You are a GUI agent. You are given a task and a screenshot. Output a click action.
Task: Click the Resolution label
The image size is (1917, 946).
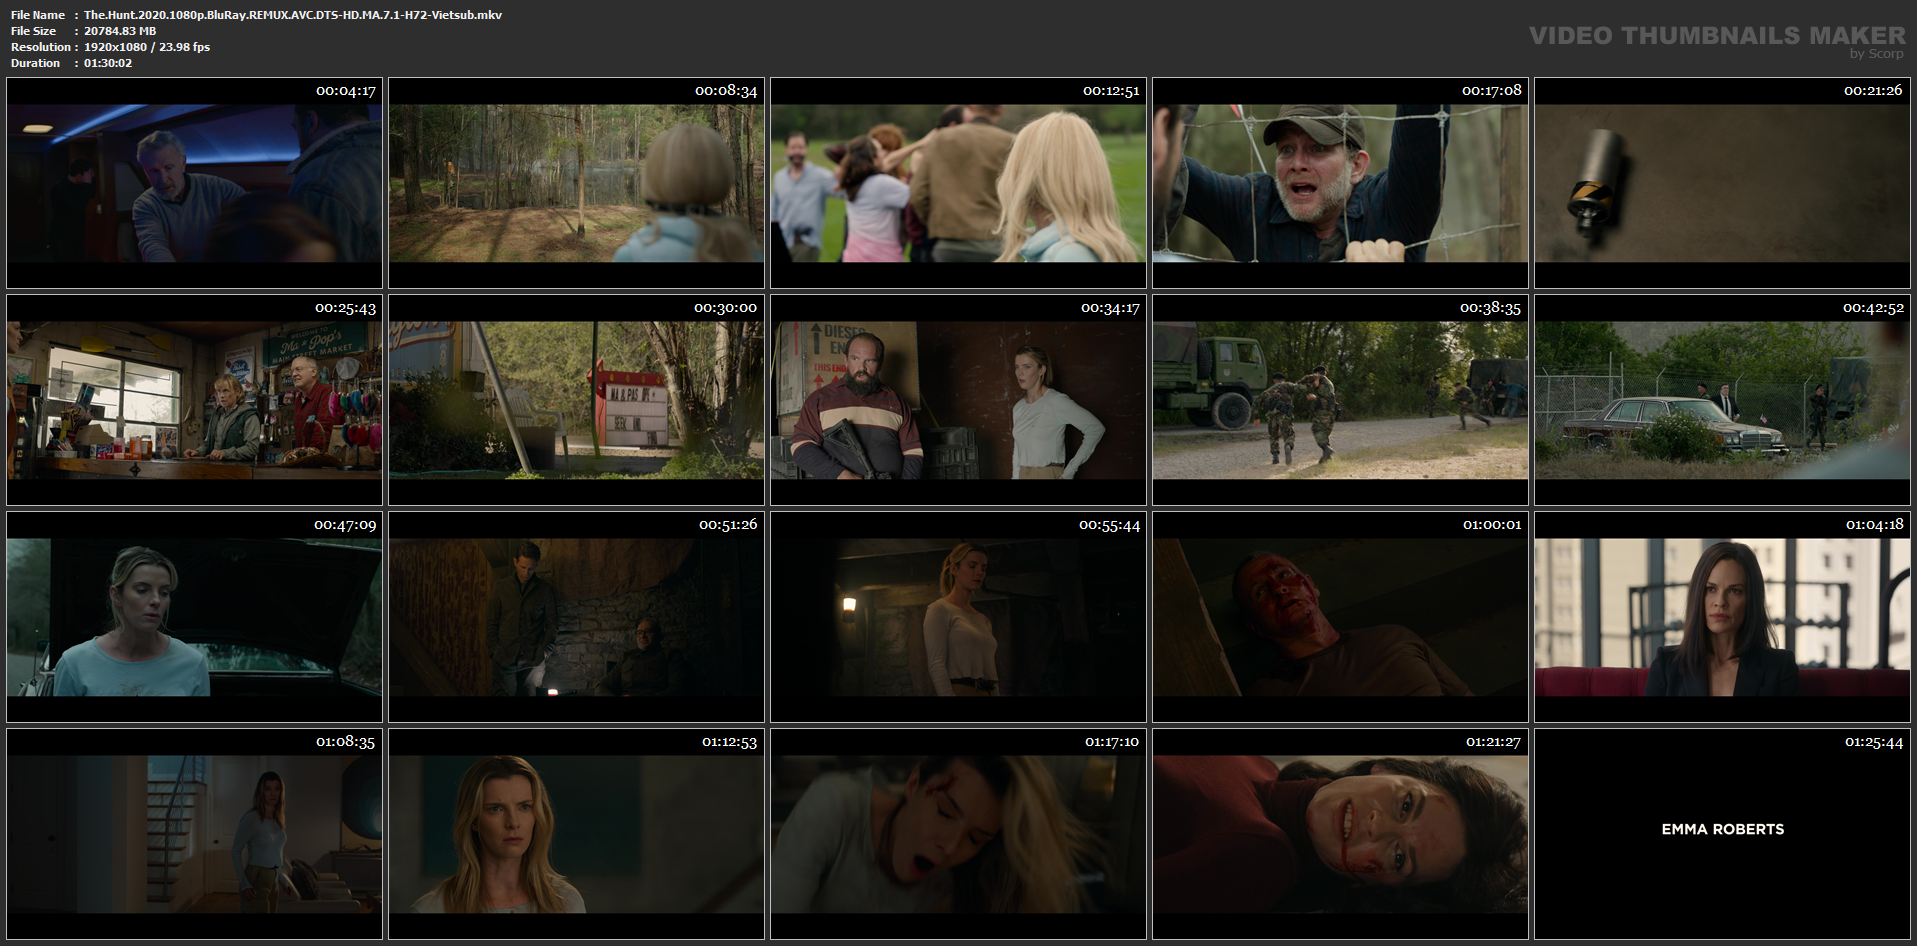[x=41, y=47]
